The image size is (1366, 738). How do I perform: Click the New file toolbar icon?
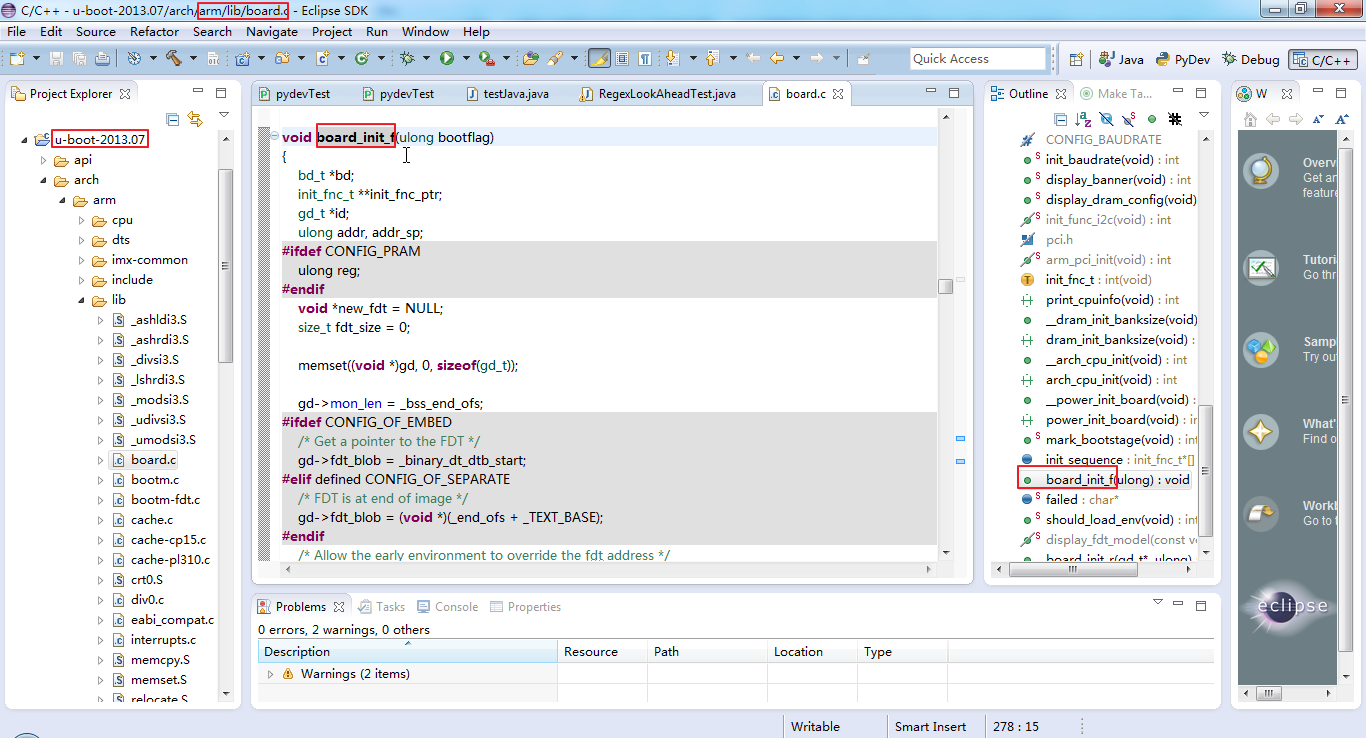17,59
